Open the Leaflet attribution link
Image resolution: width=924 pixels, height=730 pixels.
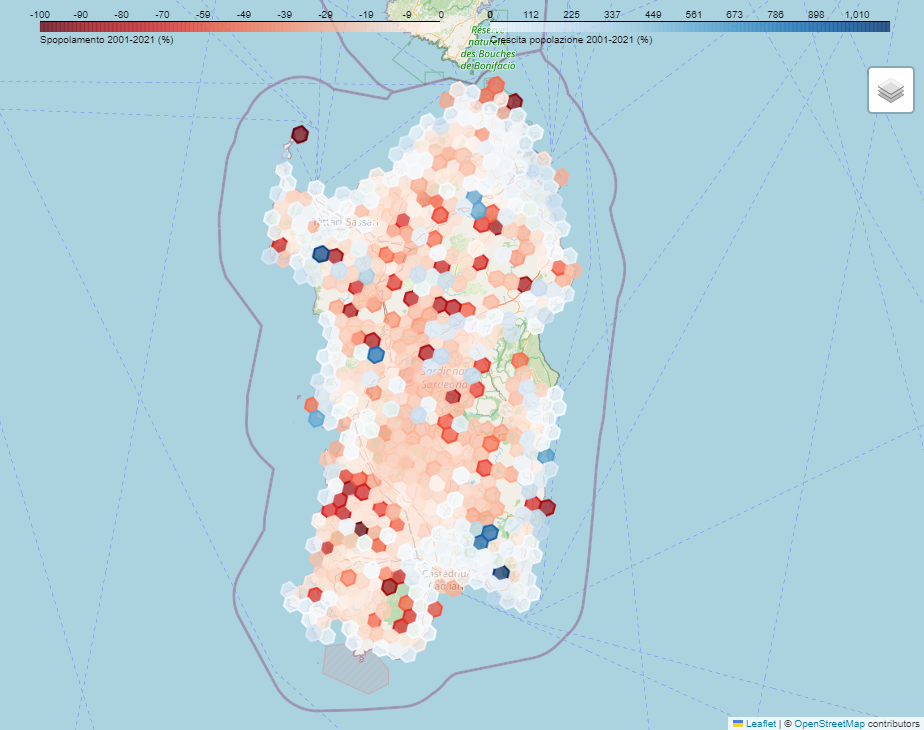tap(761, 722)
